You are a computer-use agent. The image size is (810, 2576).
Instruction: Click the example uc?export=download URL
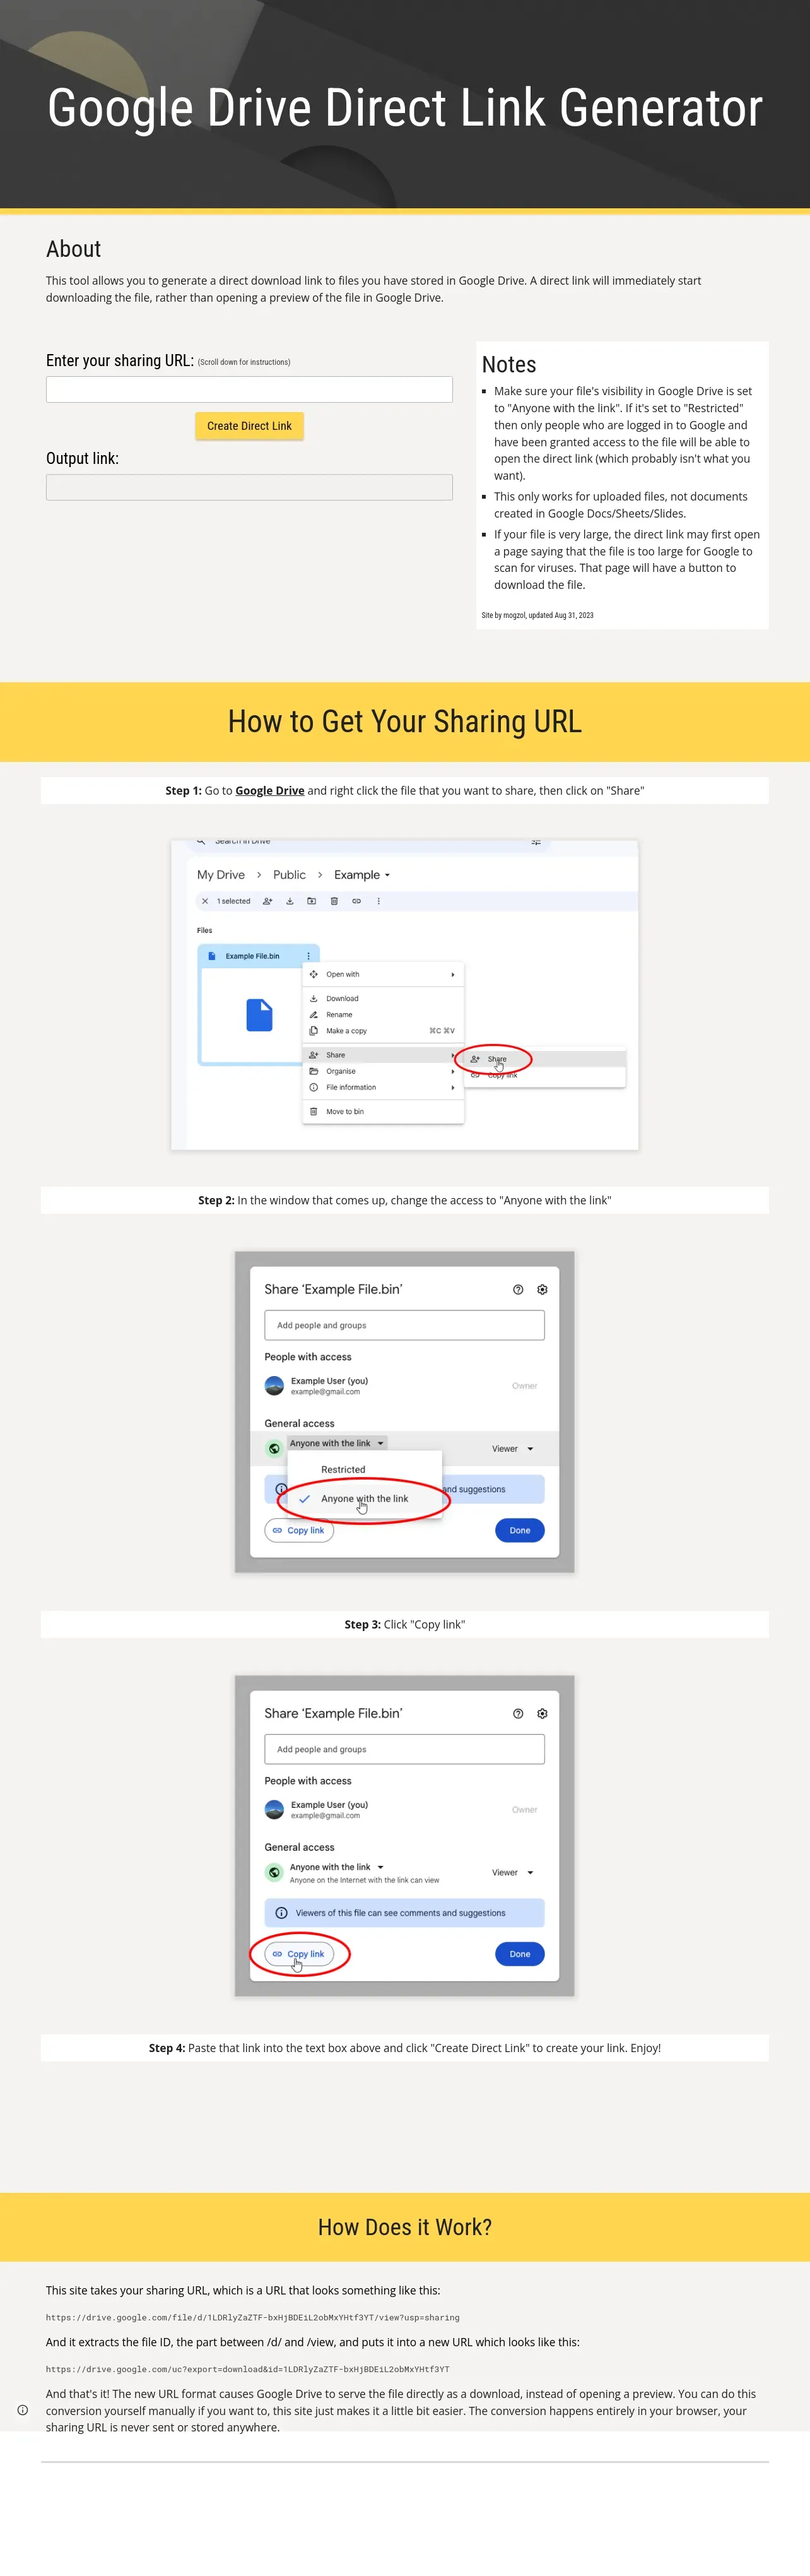[247, 2369]
